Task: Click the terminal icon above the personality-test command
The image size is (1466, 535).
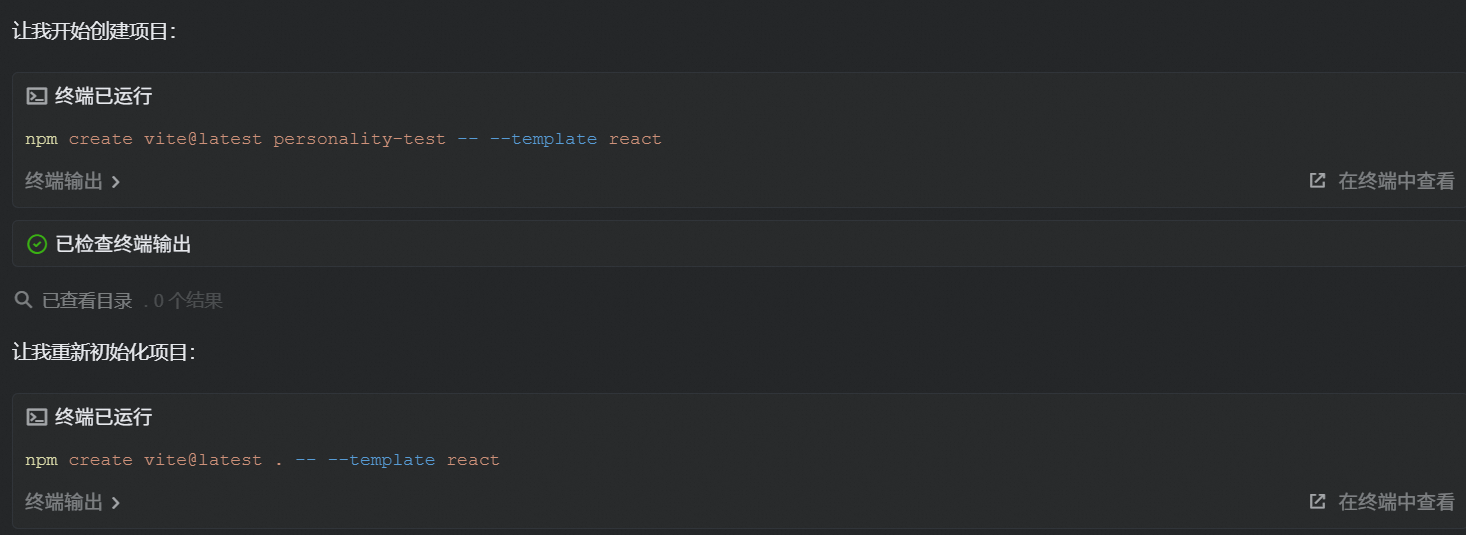Action: pyautogui.click(x=37, y=97)
